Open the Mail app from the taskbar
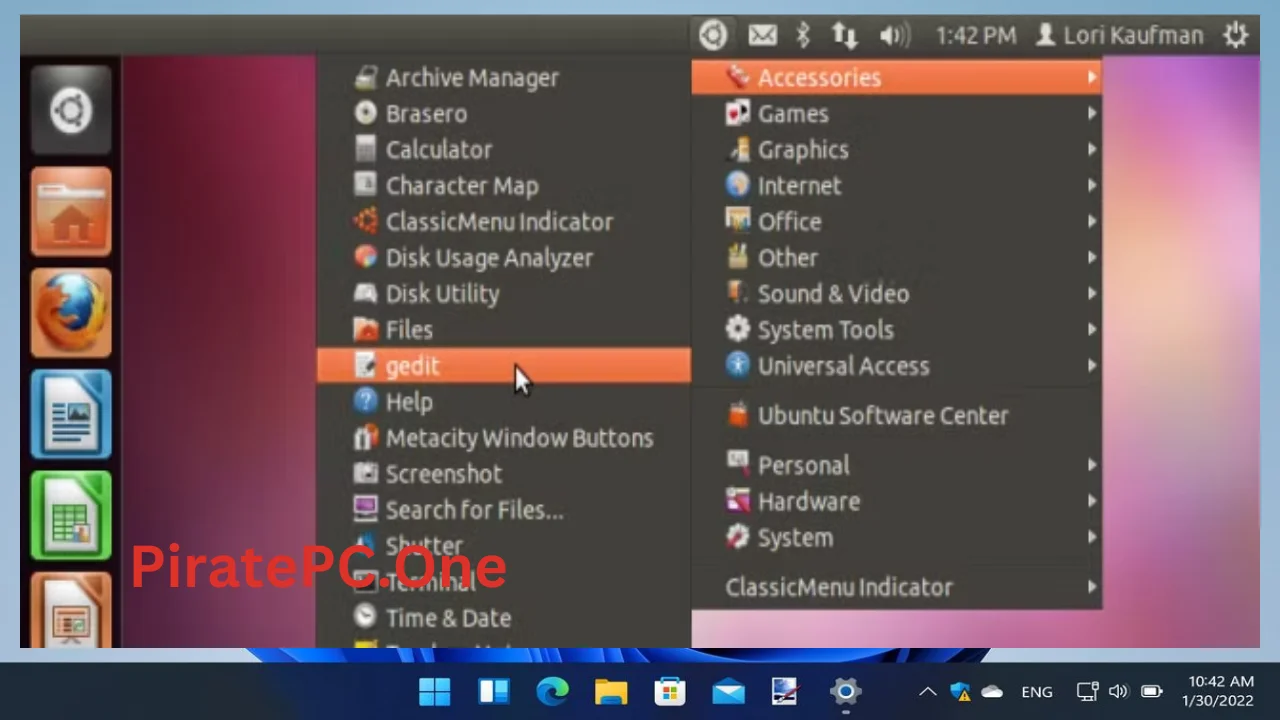The height and width of the screenshot is (720, 1280). [x=728, y=691]
